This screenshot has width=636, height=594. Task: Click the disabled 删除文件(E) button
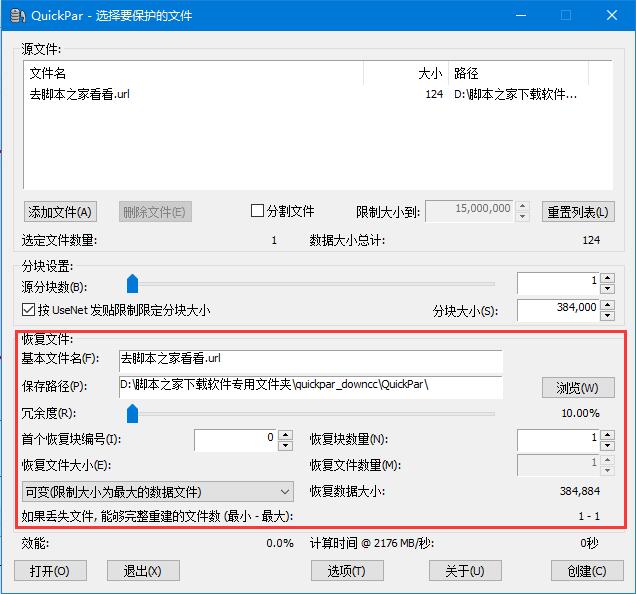tap(155, 212)
